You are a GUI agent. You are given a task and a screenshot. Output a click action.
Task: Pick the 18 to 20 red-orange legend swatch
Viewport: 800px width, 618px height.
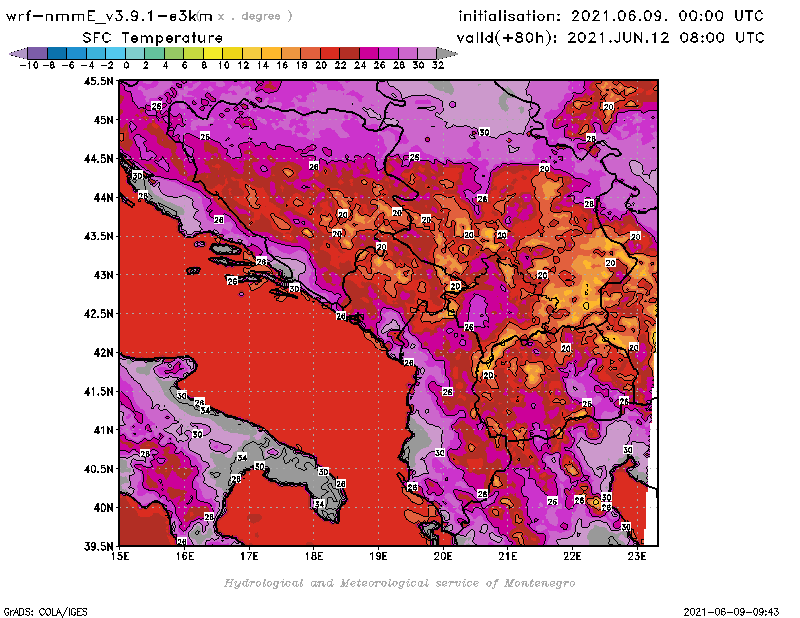pyautogui.click(x=310, y=53)
